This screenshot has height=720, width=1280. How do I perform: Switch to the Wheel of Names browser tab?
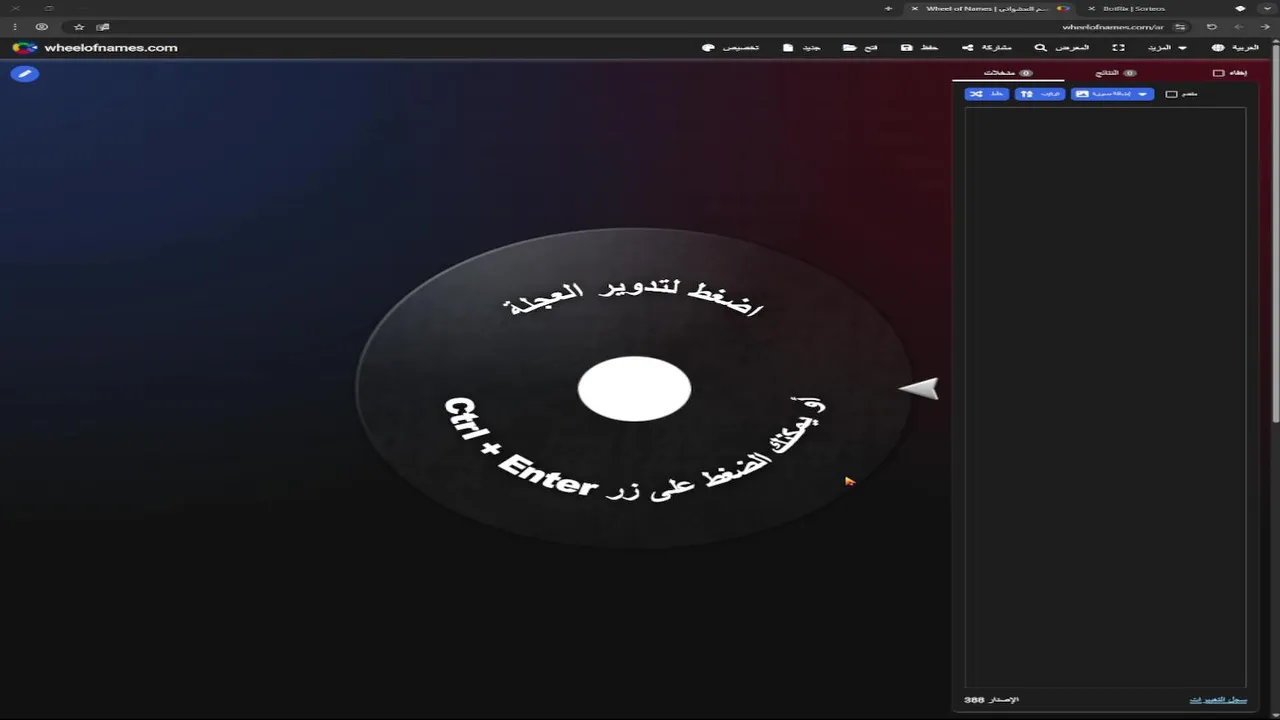(x=990, y=8)
